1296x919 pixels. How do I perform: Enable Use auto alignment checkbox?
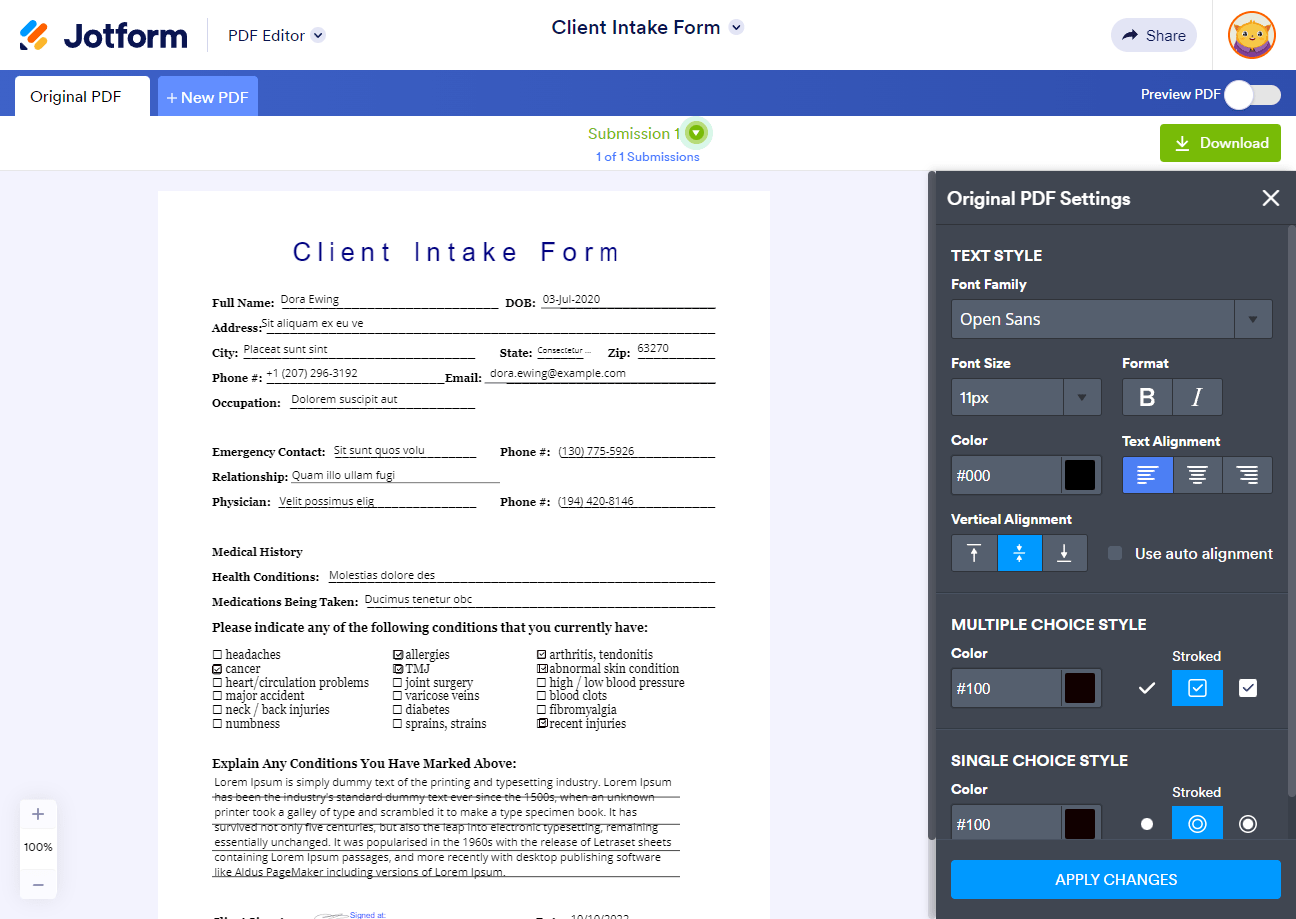1115,553
